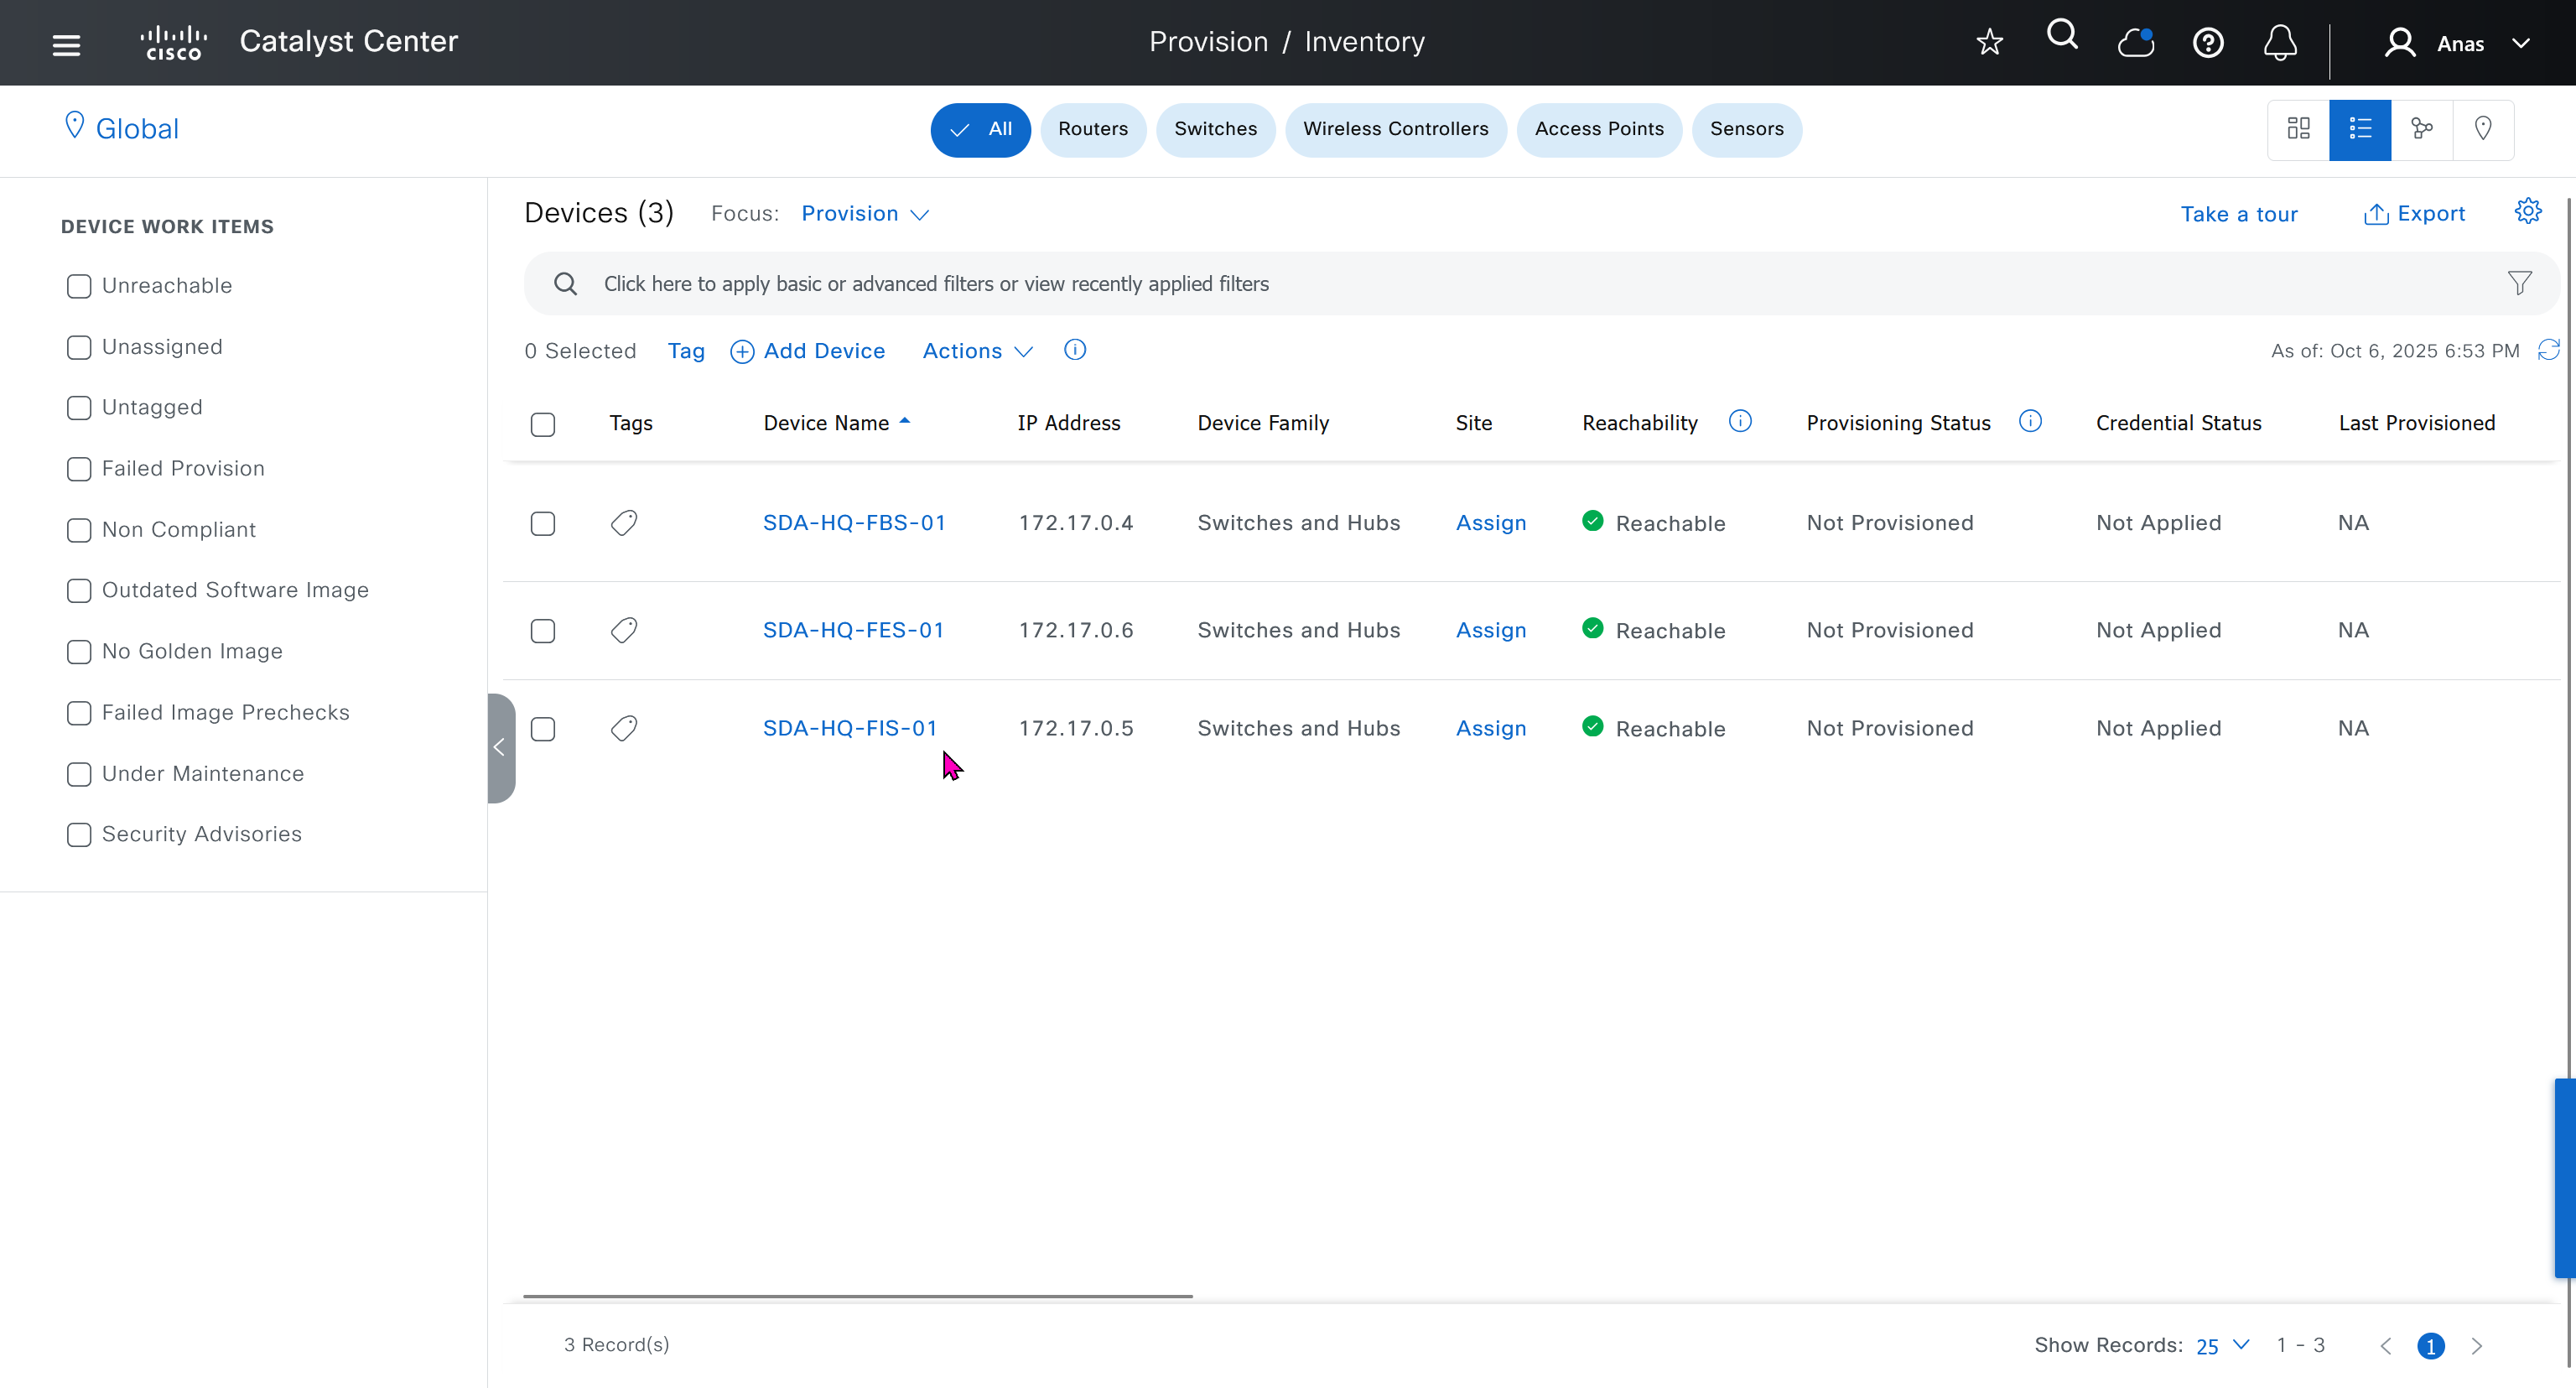Image resolution: width=2576 pixels, height=1388 pixels.
Task: Select the Switches filter tab
Action: 1215,129
